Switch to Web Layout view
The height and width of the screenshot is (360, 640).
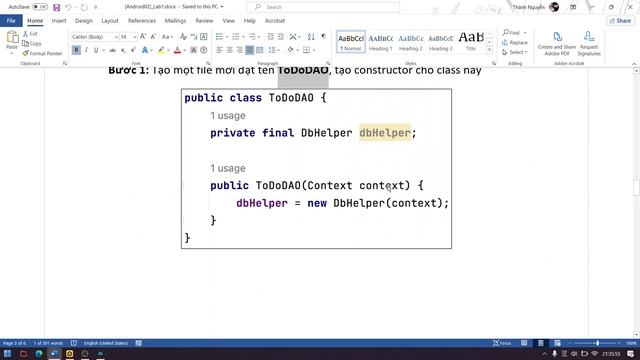557,343
